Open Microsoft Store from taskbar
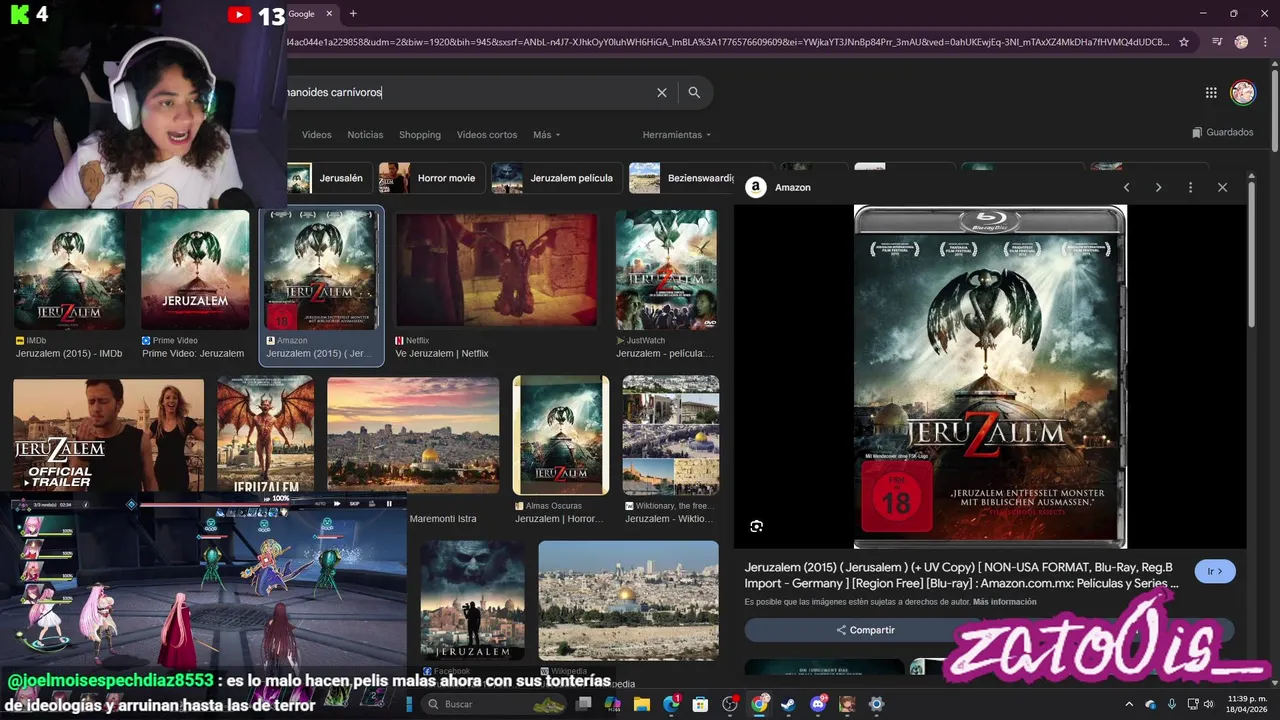 coord(700,704)
